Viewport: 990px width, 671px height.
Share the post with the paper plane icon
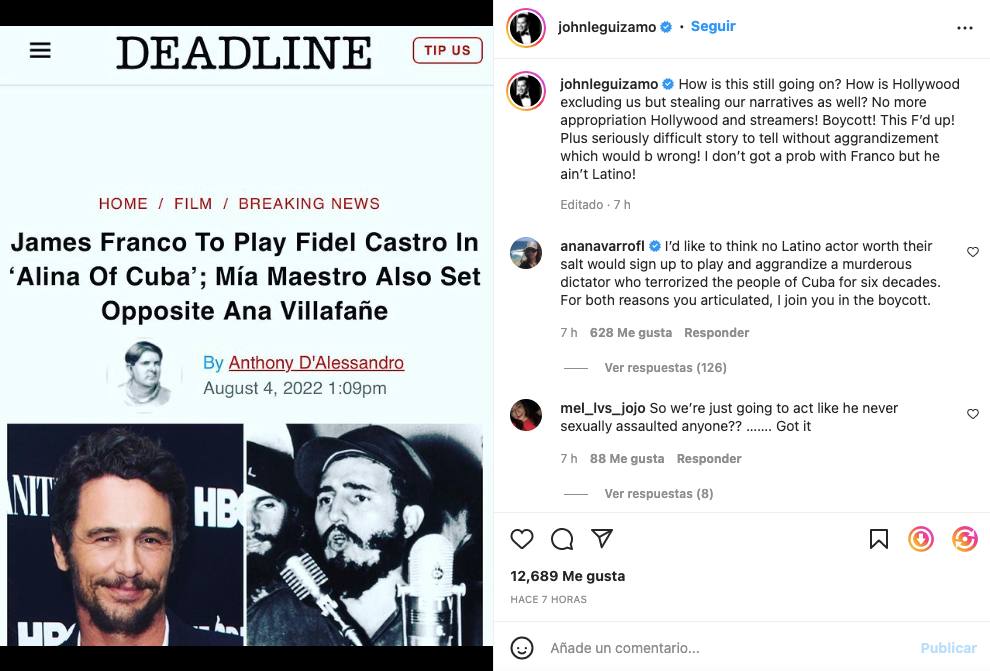coord(602,538)
